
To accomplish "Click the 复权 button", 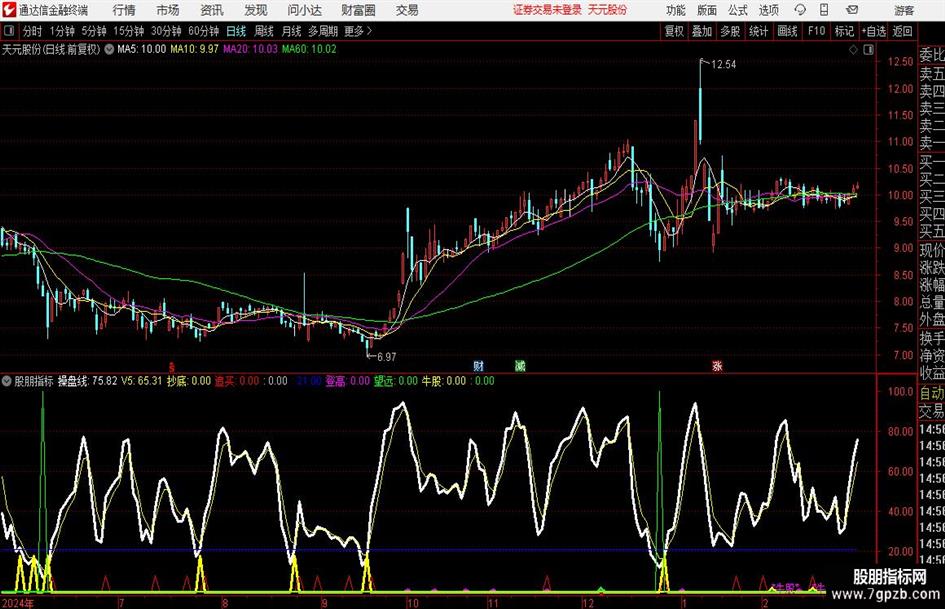I will point(674,31).
